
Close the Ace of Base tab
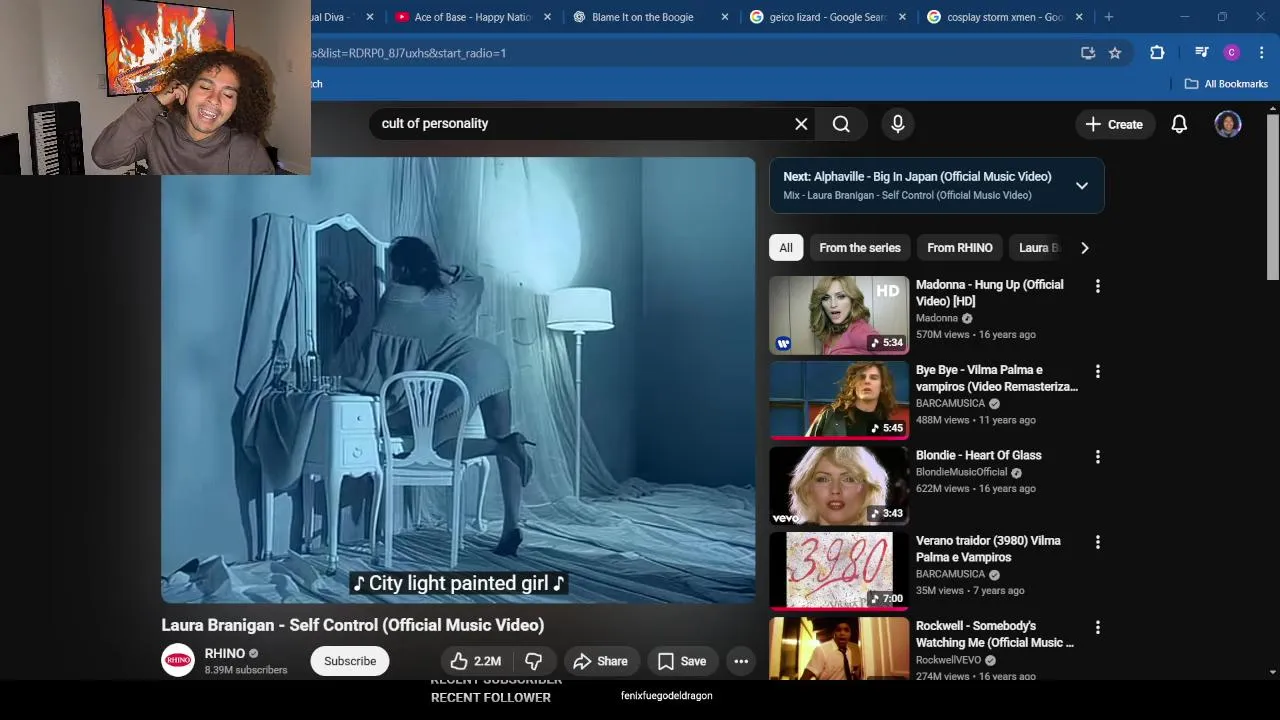(x=547, y=17)
